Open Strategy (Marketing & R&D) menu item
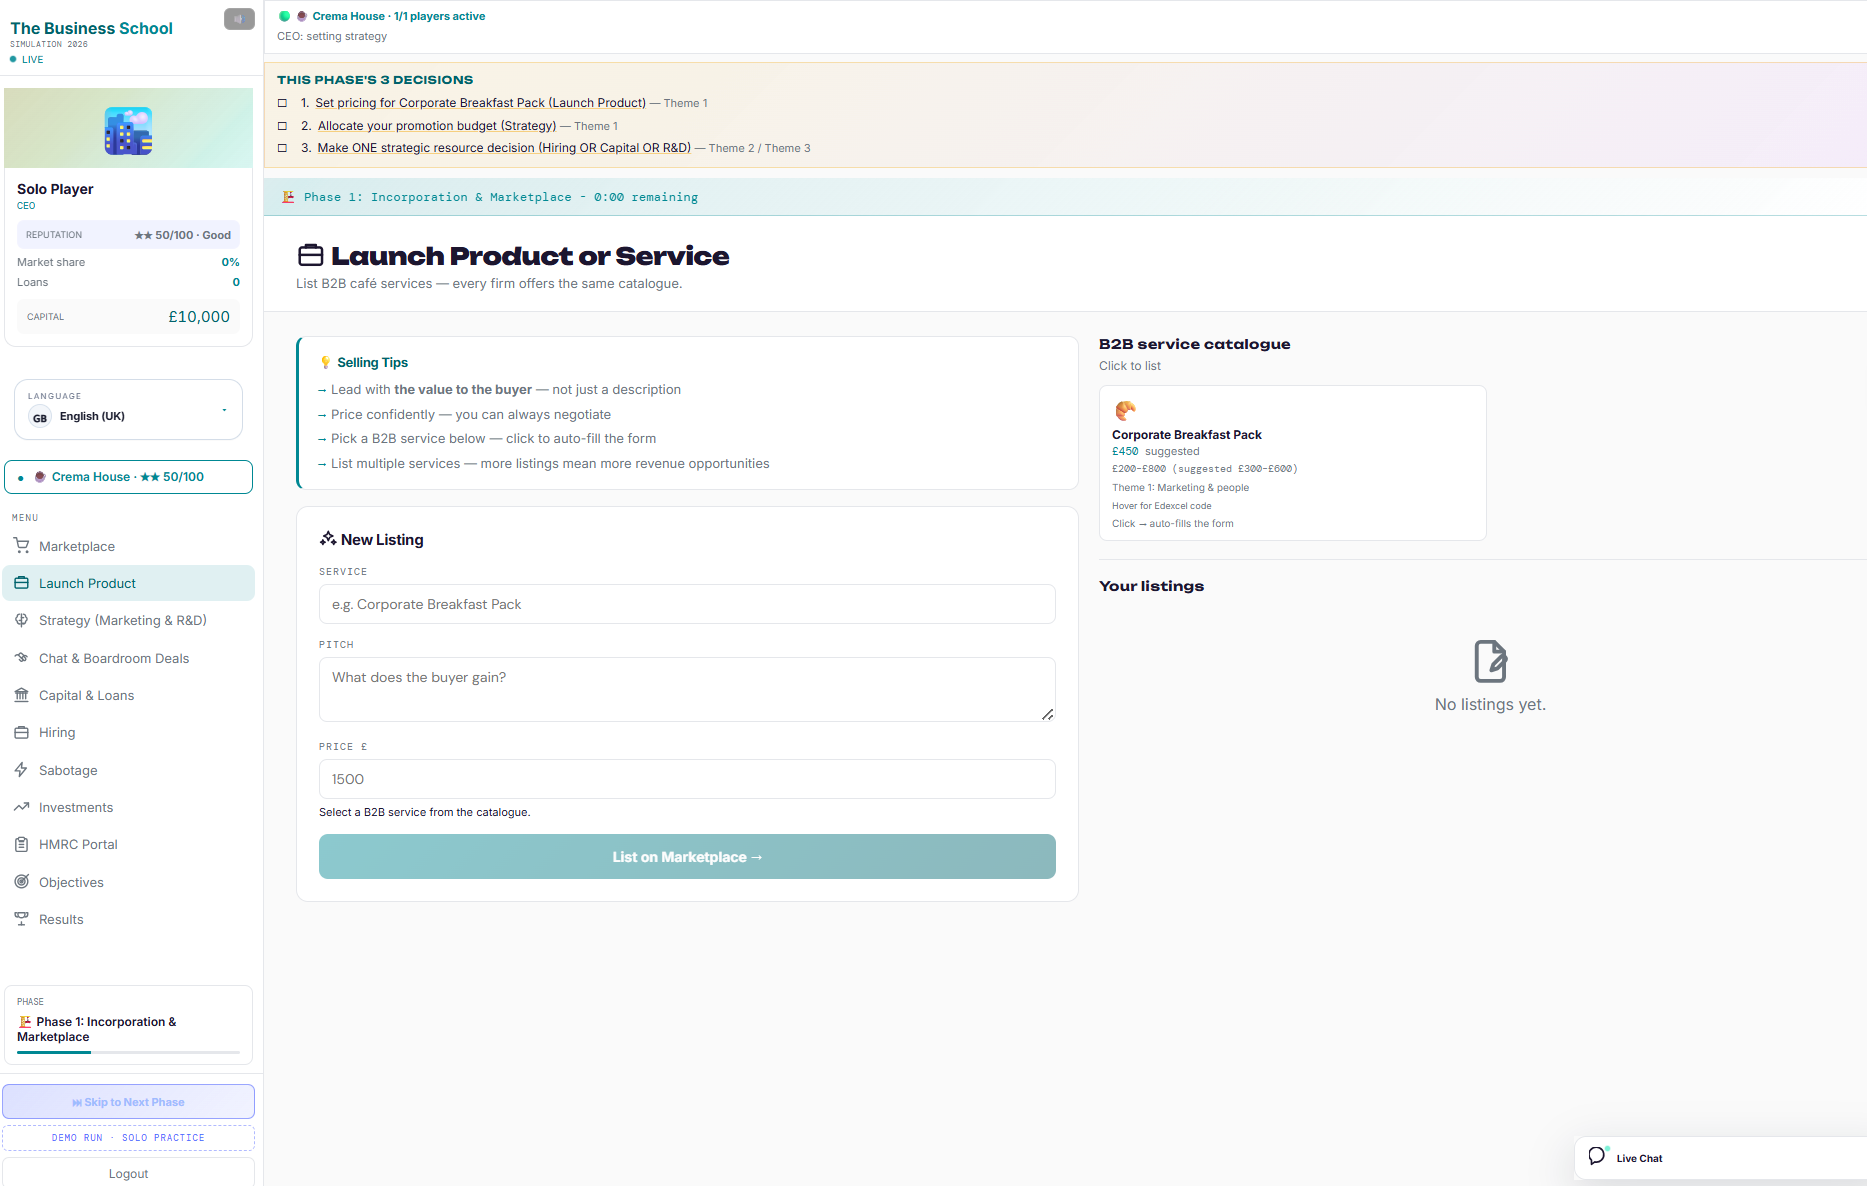 coord(128,620)
